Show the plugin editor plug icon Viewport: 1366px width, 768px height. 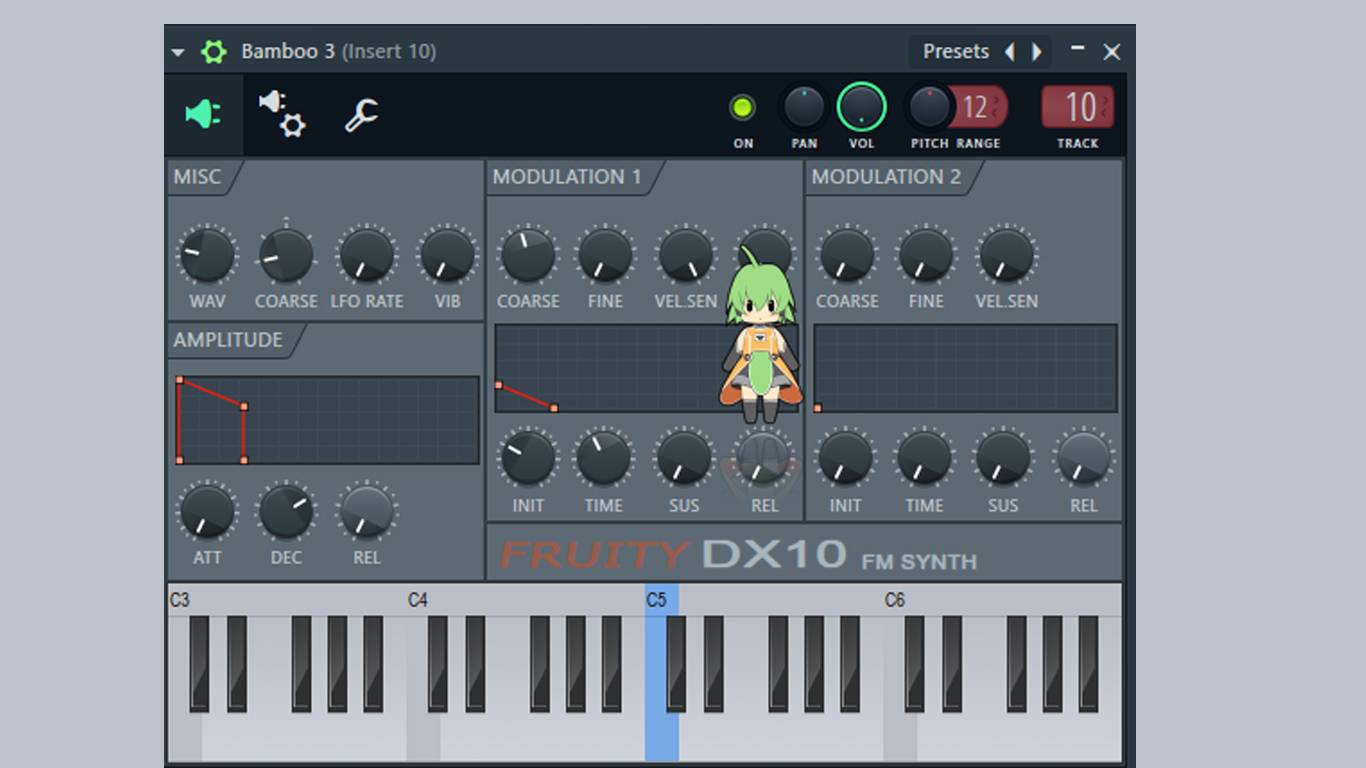pyautogui.click(x=204, y=114)
